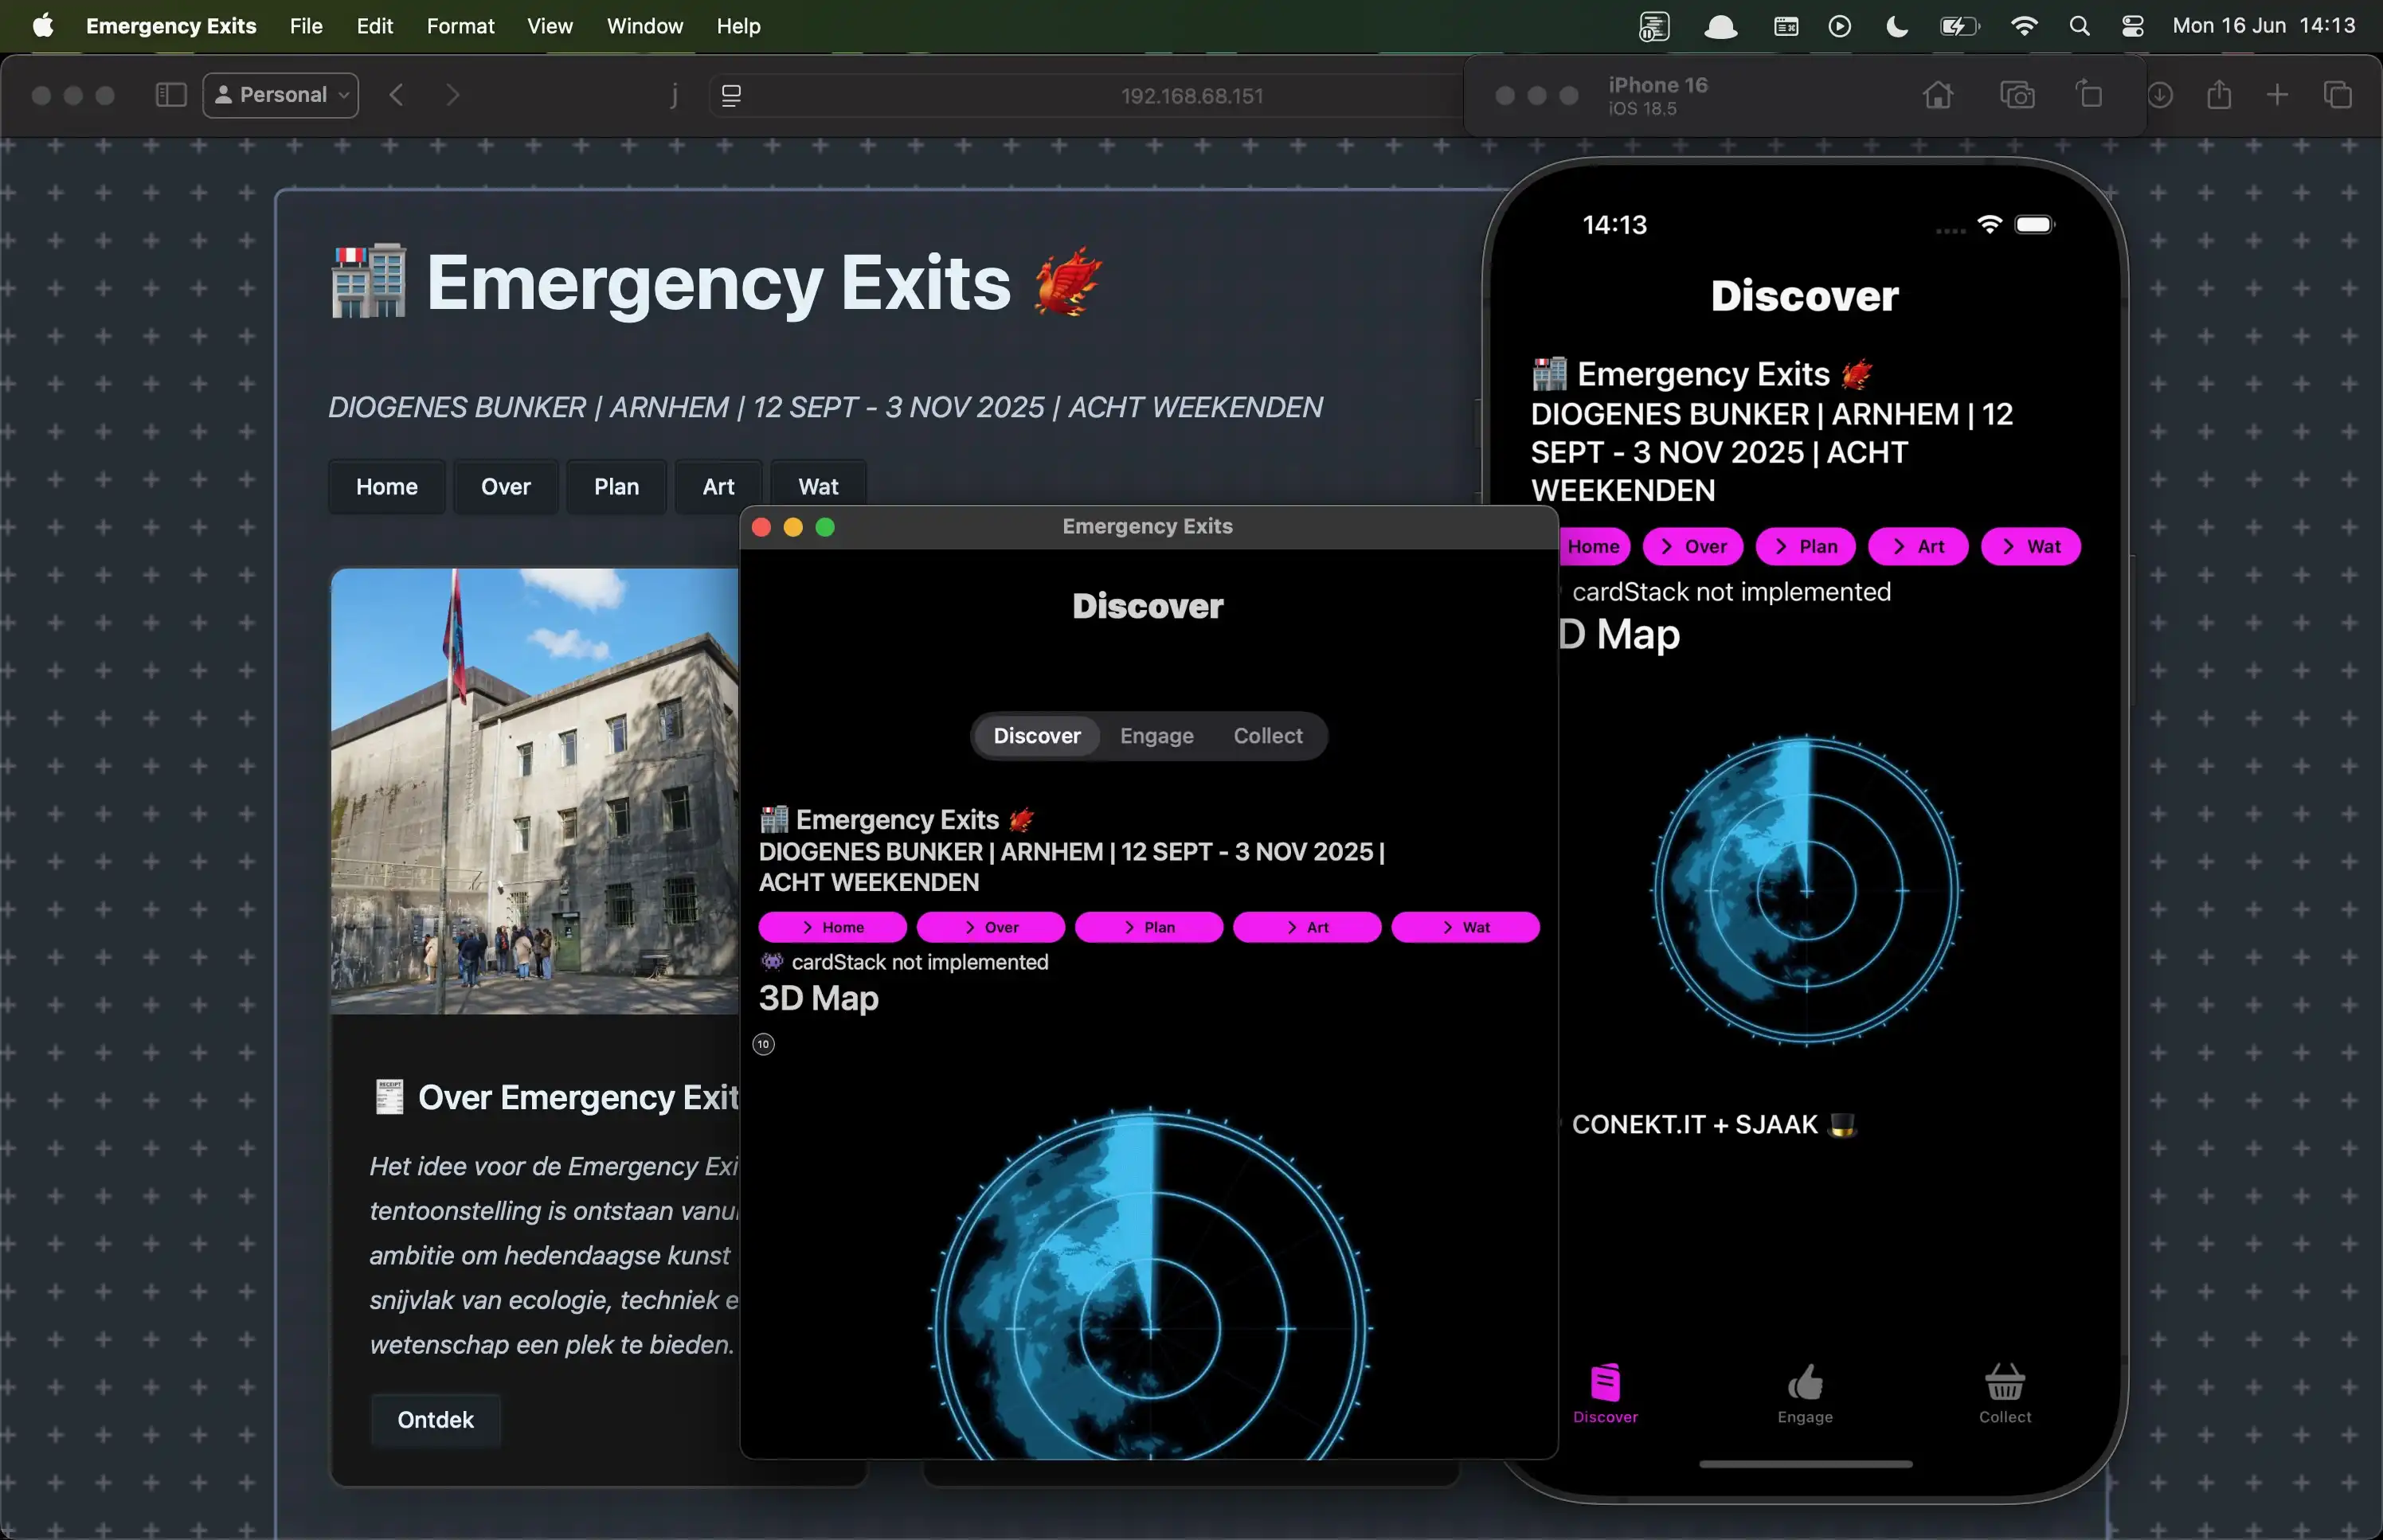Image resolution: width=2383 pixels, height=1540 pixels.
Task: Expand pink Plan chevron button on iPhone
Action: pyautogui.click(x=1805, y=547)
